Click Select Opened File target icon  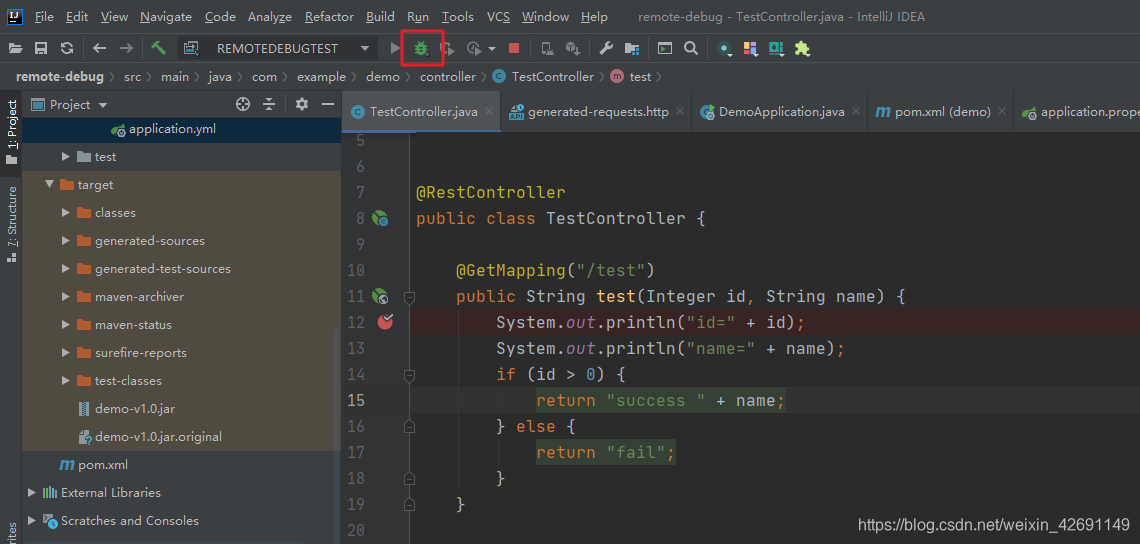[243, 105]
